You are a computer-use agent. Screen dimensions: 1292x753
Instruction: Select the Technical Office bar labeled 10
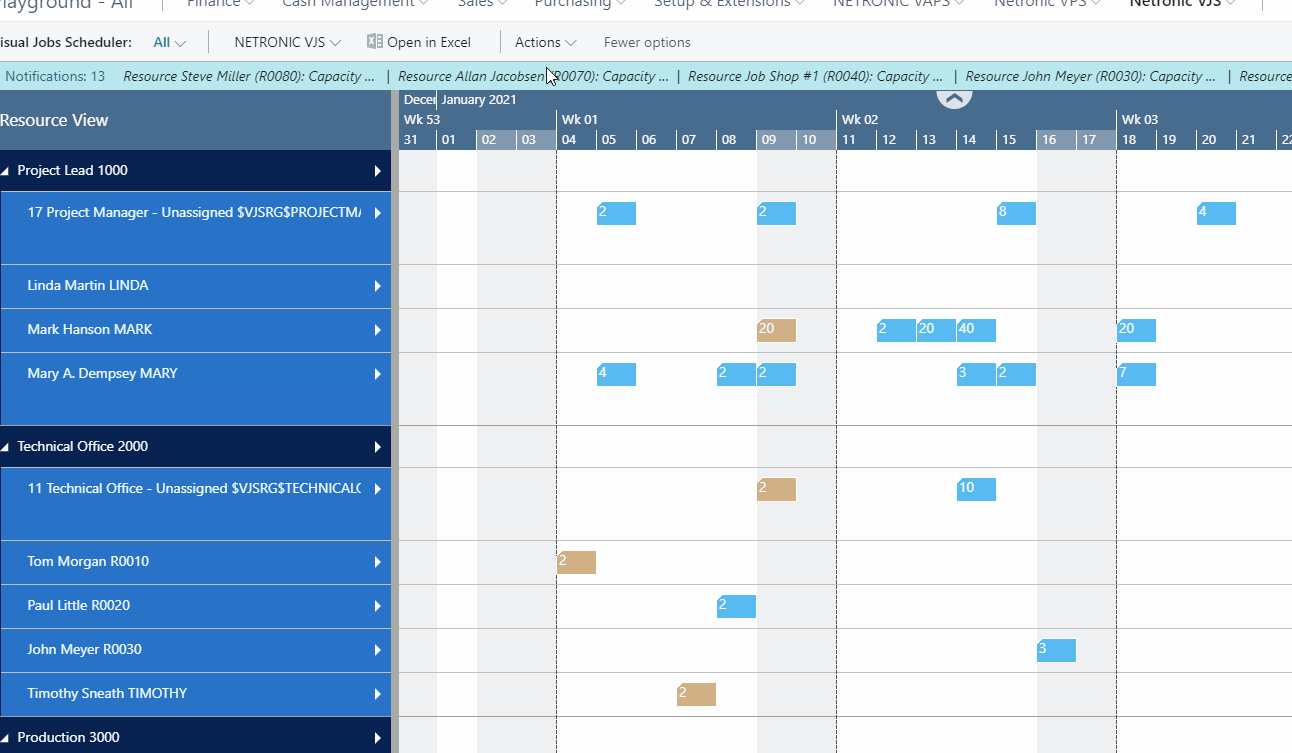coord(976,489)
